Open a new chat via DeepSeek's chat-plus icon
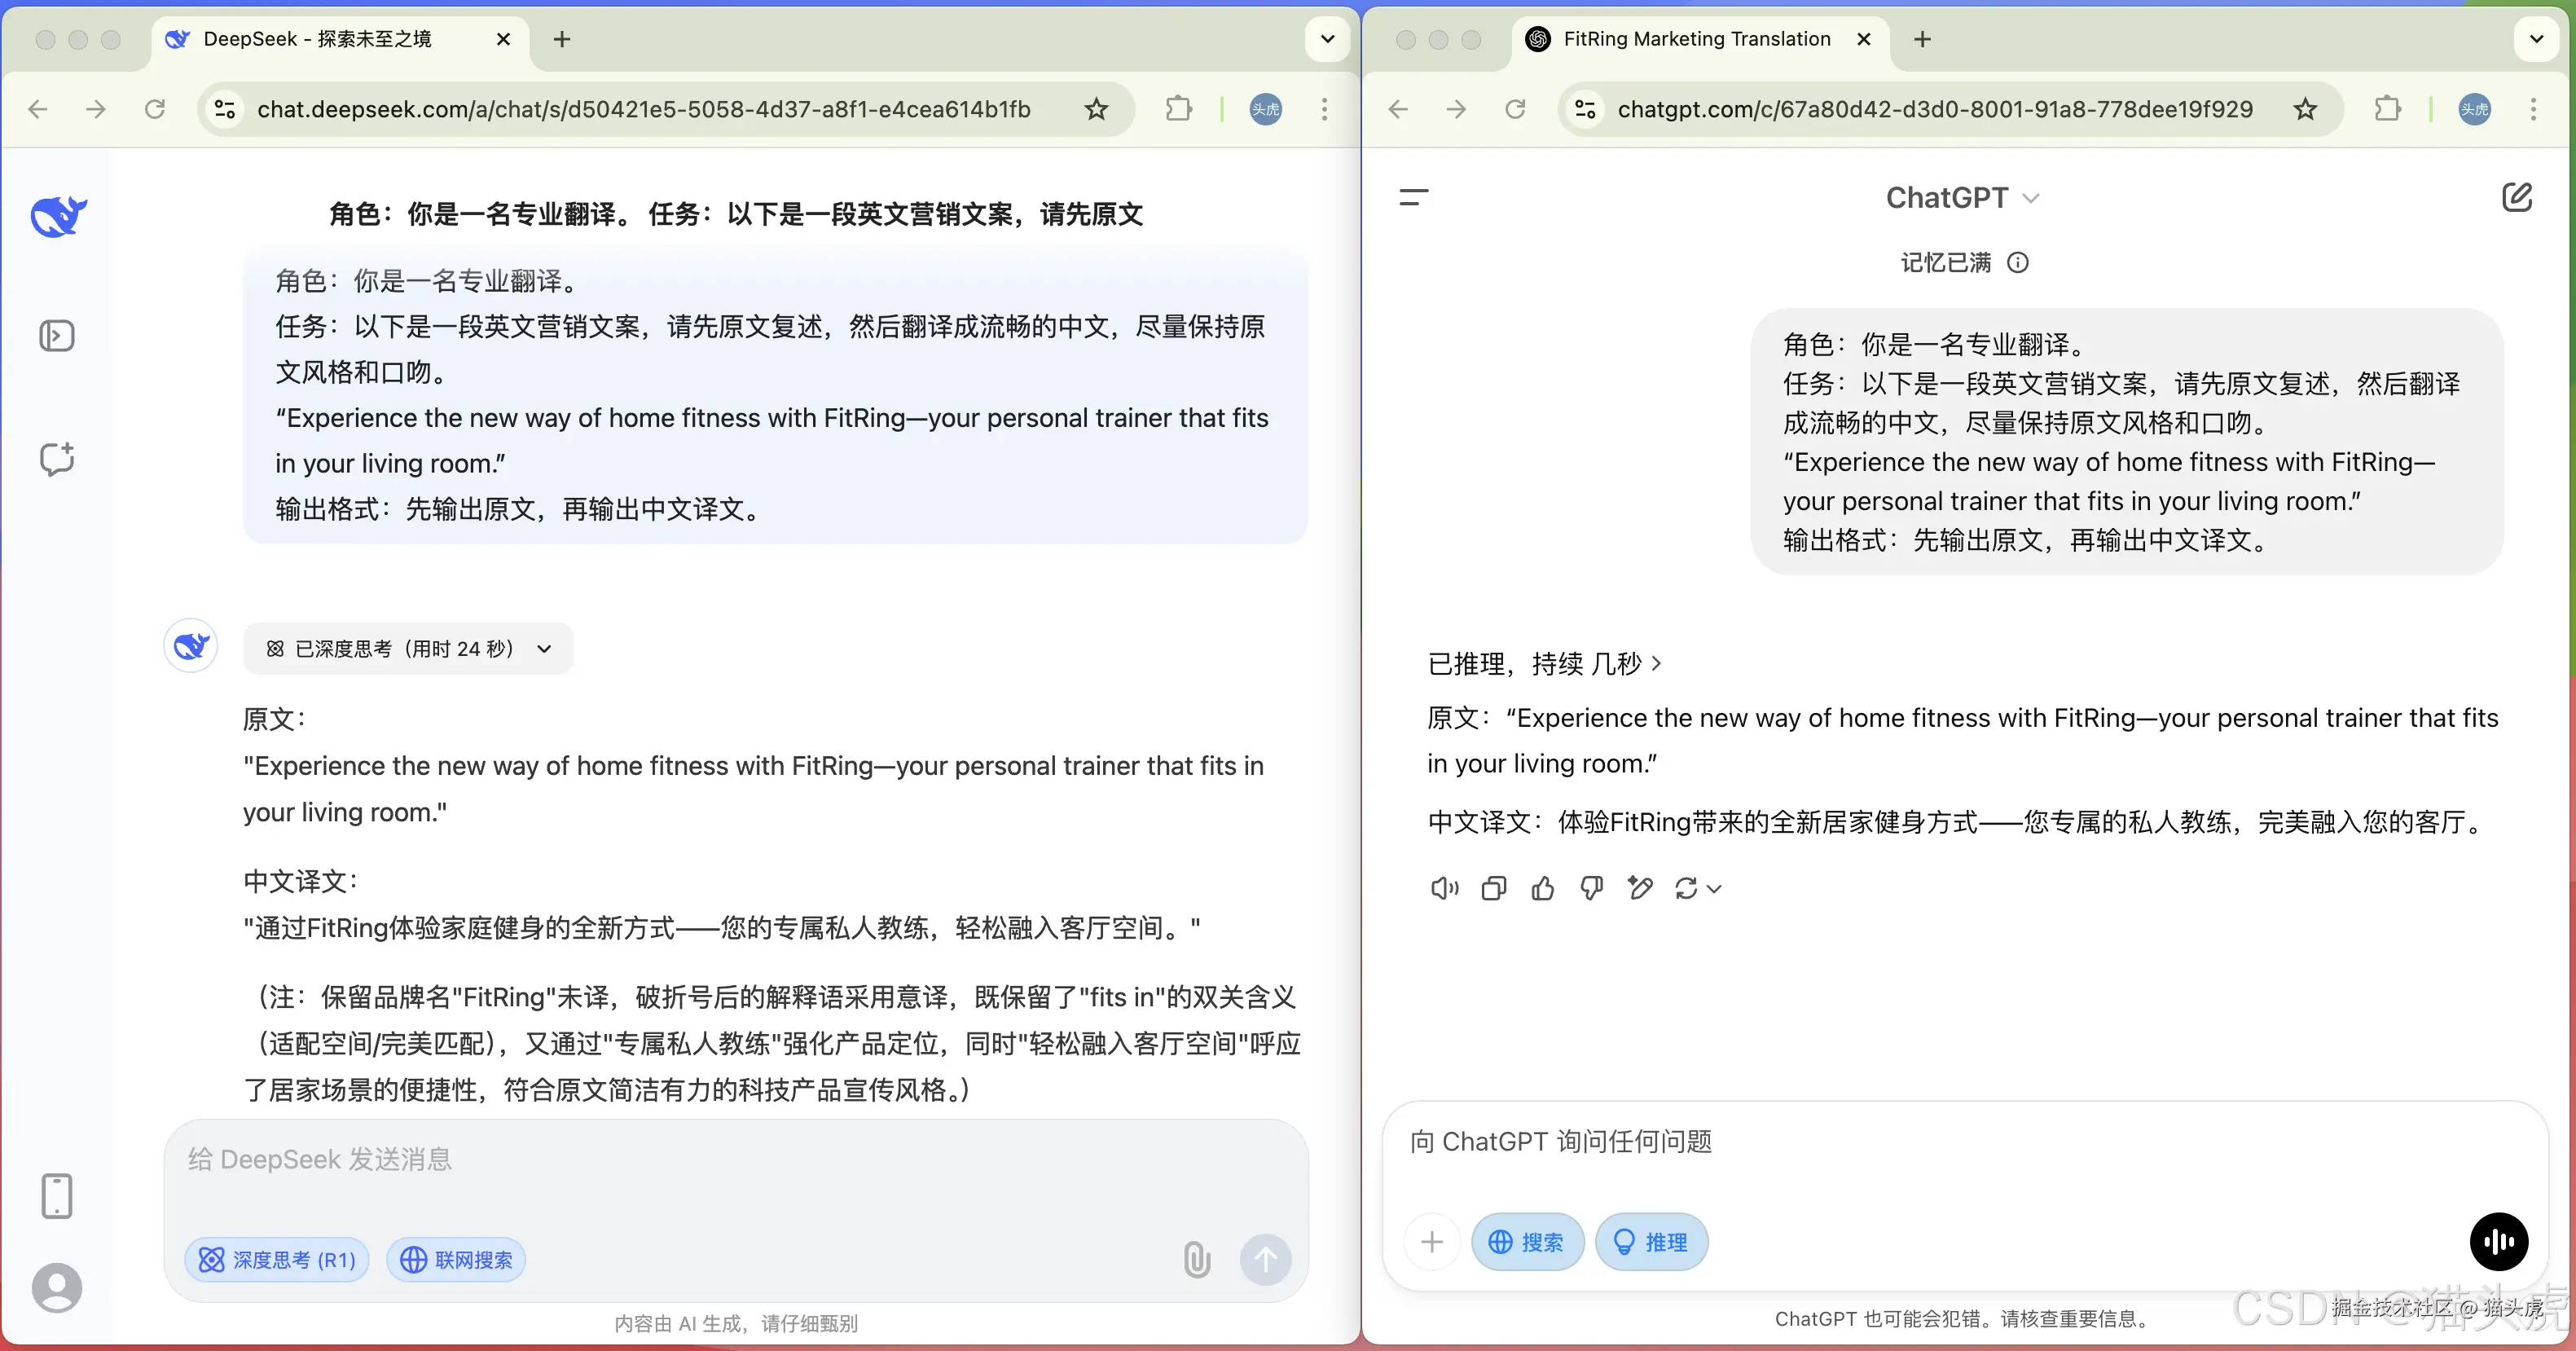This screenshot has height=1351, width=2576. (x=57, y=459)
